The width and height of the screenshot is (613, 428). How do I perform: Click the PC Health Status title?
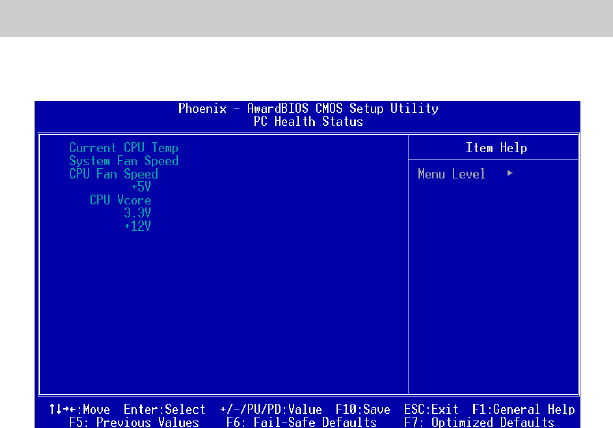tap(308, 122)
